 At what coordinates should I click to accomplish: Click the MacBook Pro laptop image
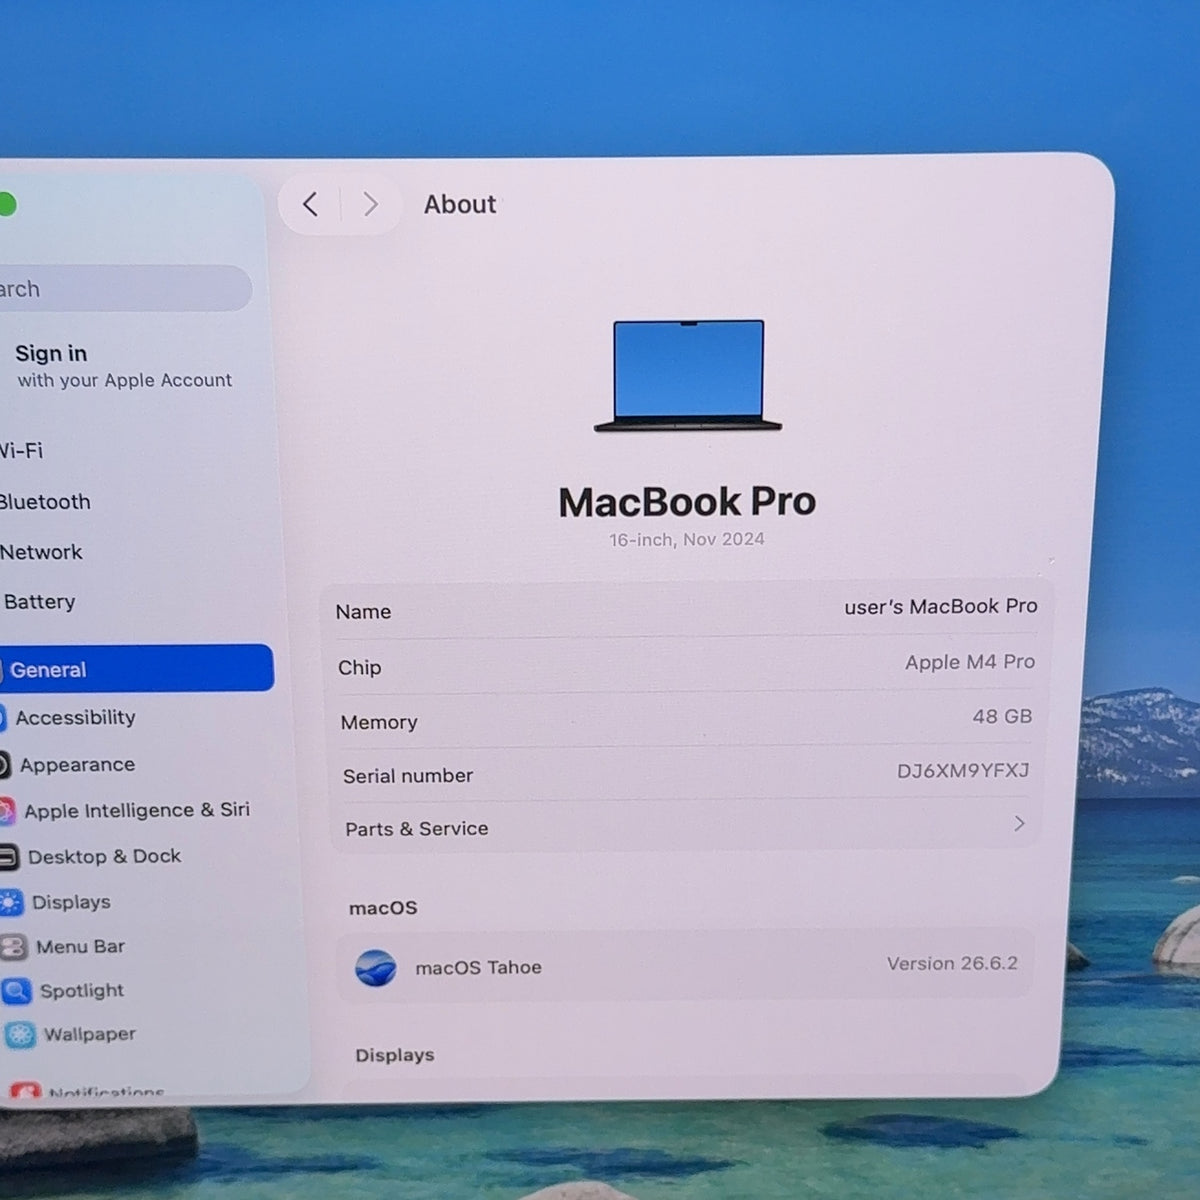point(688,376)
